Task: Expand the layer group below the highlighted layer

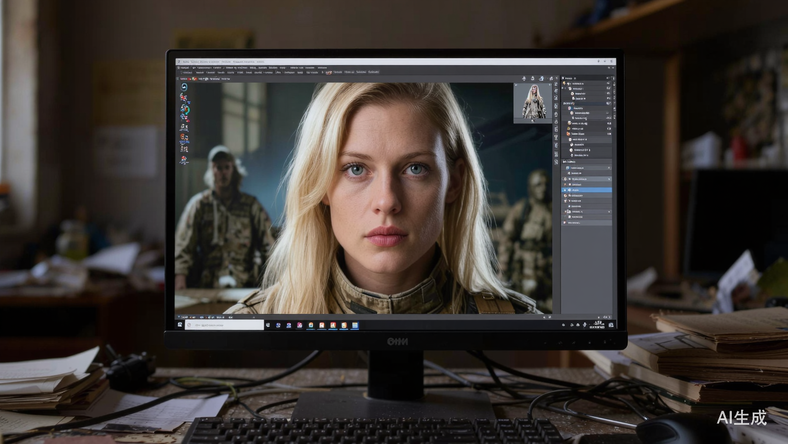Action: tap(566, 197)
